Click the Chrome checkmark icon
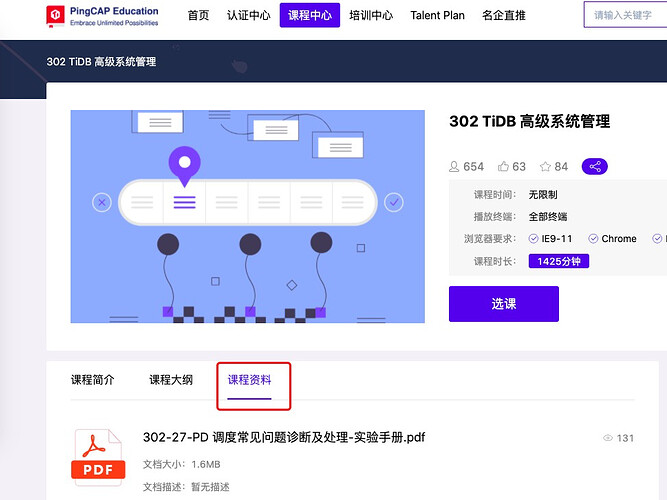 tap(593, 239)
